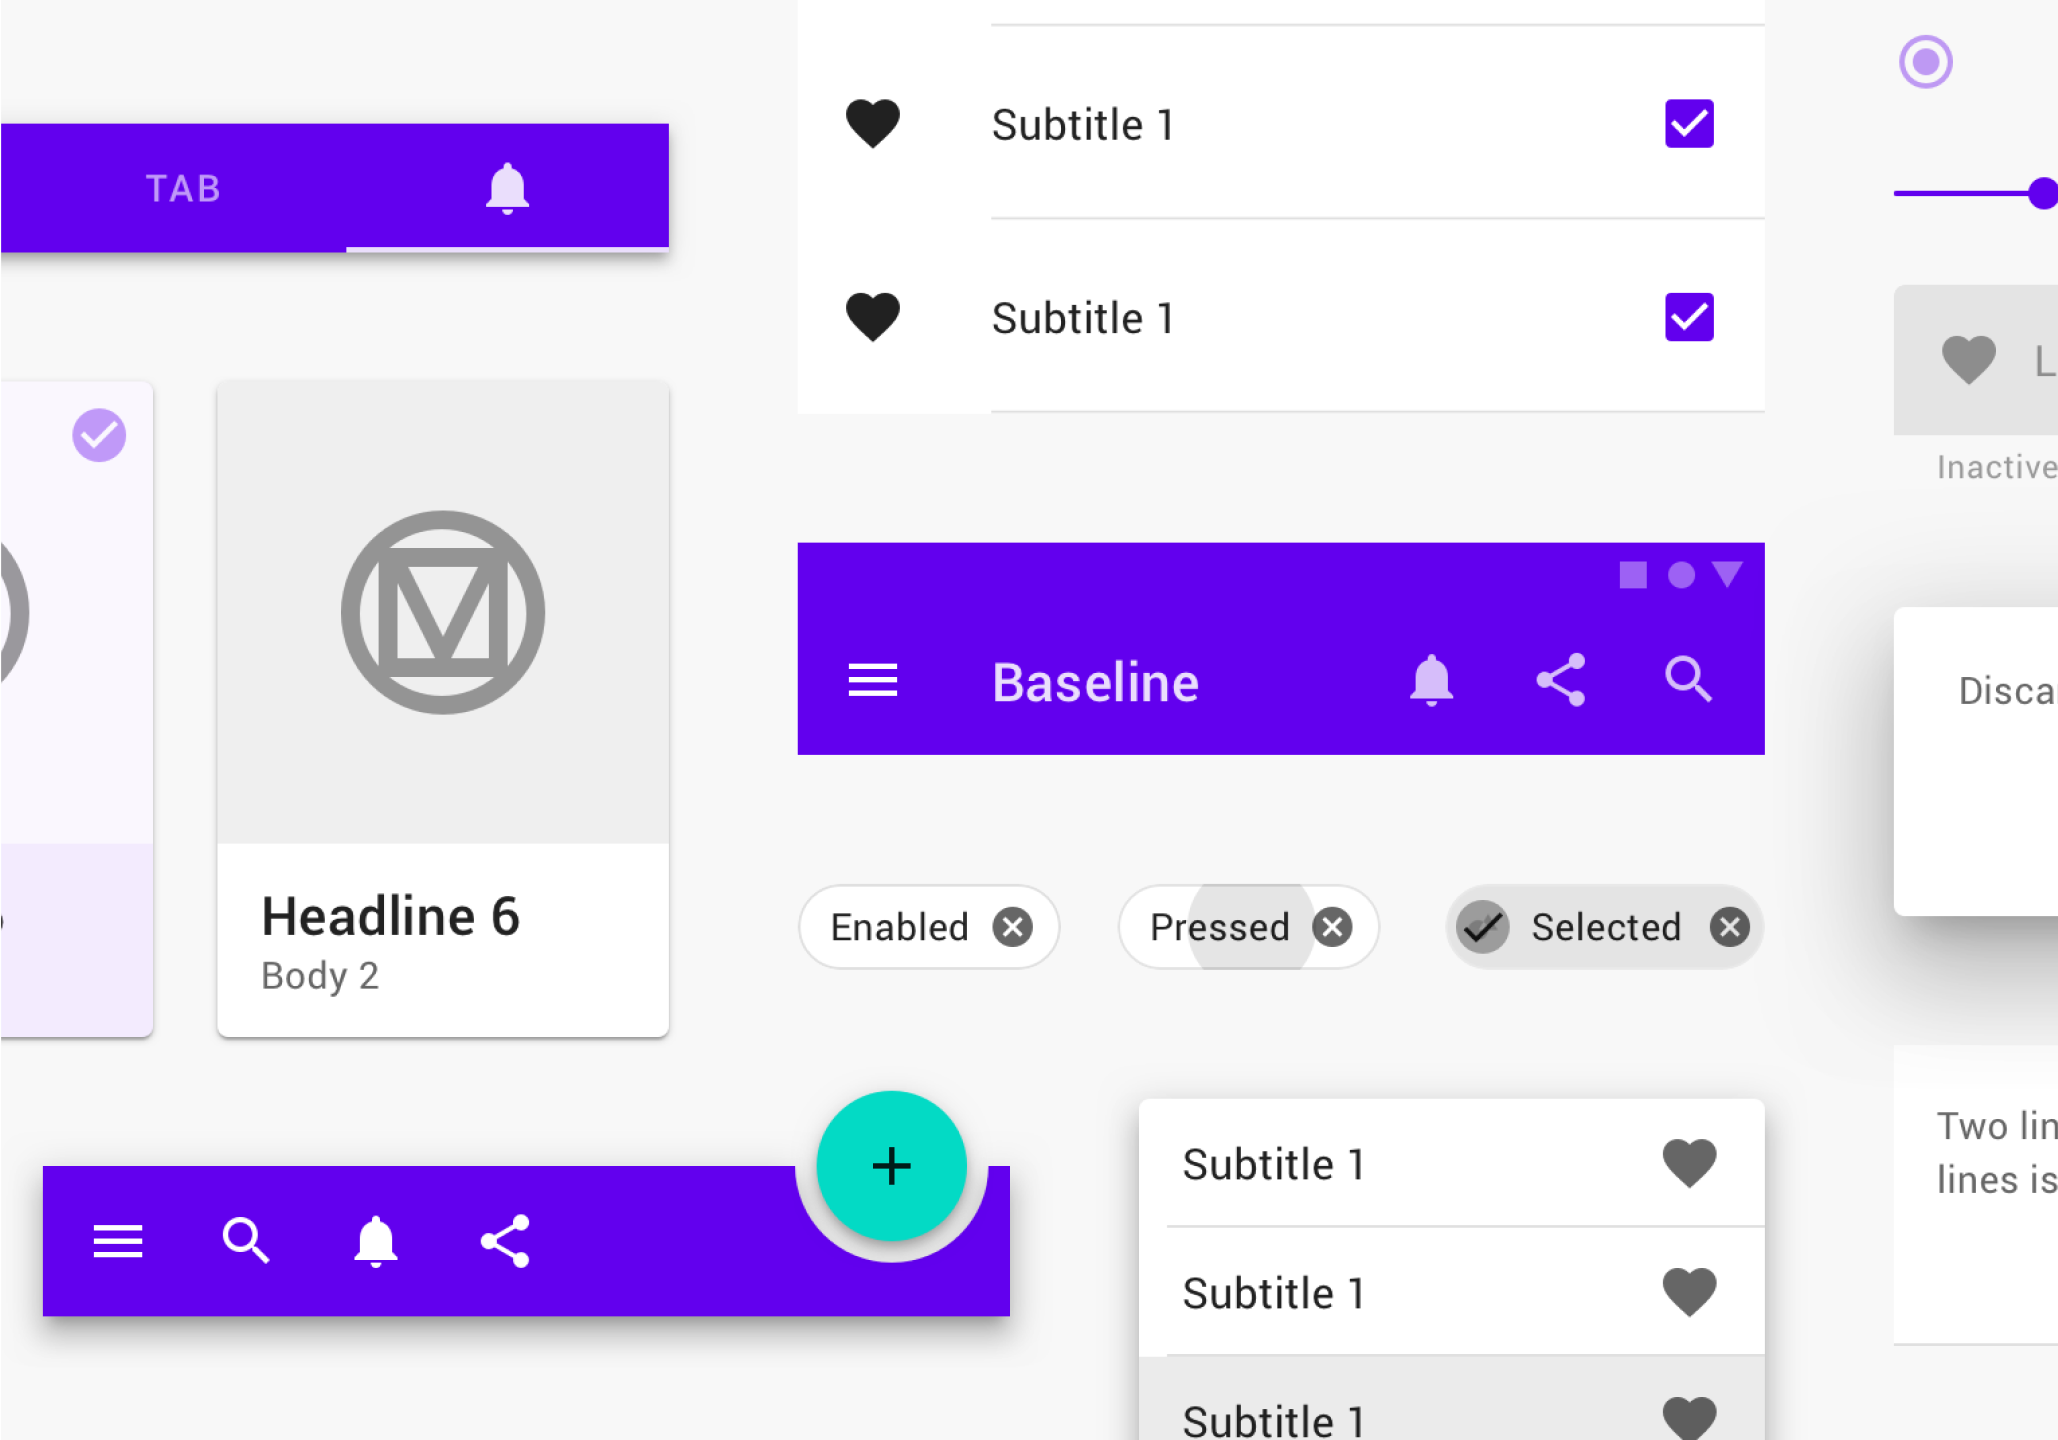Toggle the second Subtitle 1 checkbox
Image resolution: width=2058 pixels, height=1440 pixels.
click(1689, 317)
